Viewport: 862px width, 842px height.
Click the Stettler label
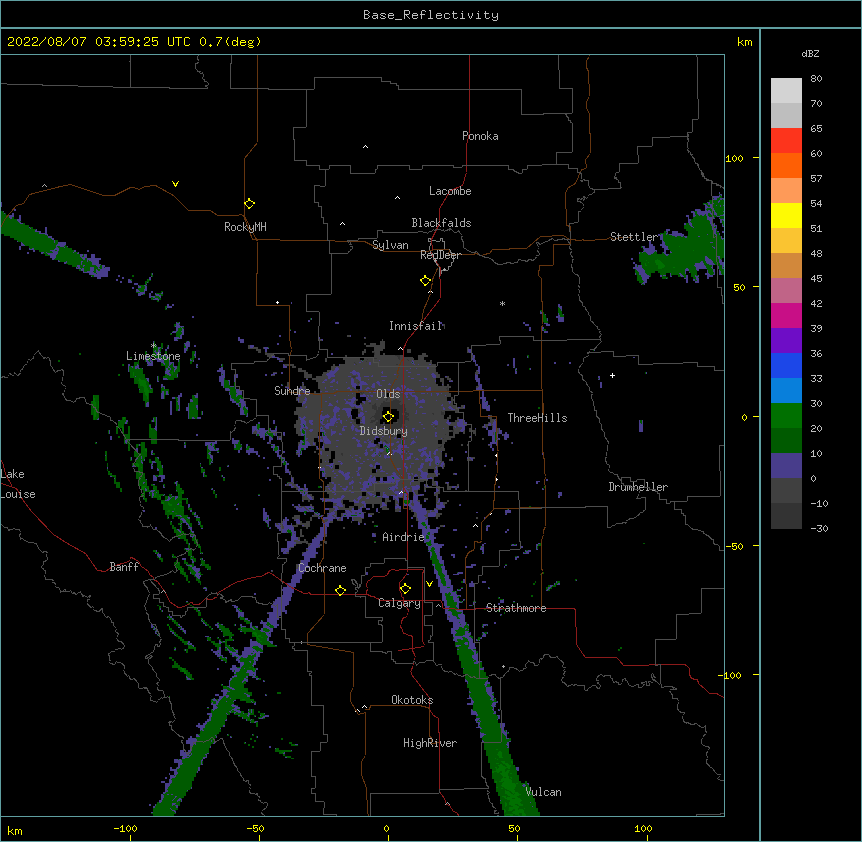click(633, 237)
